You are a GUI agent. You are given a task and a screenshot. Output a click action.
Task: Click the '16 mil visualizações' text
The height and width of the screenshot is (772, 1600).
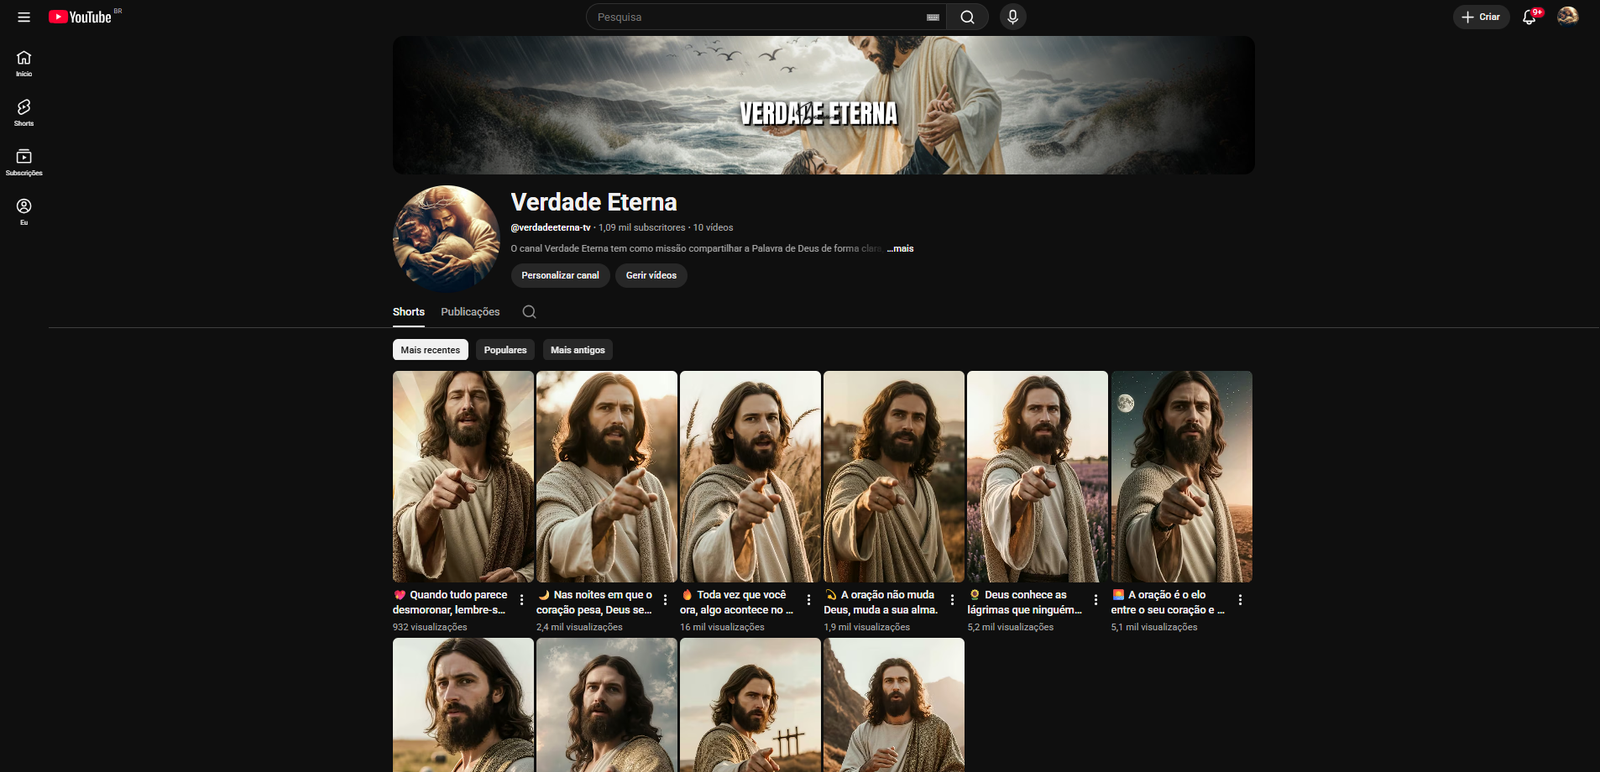tap(722, 627)
